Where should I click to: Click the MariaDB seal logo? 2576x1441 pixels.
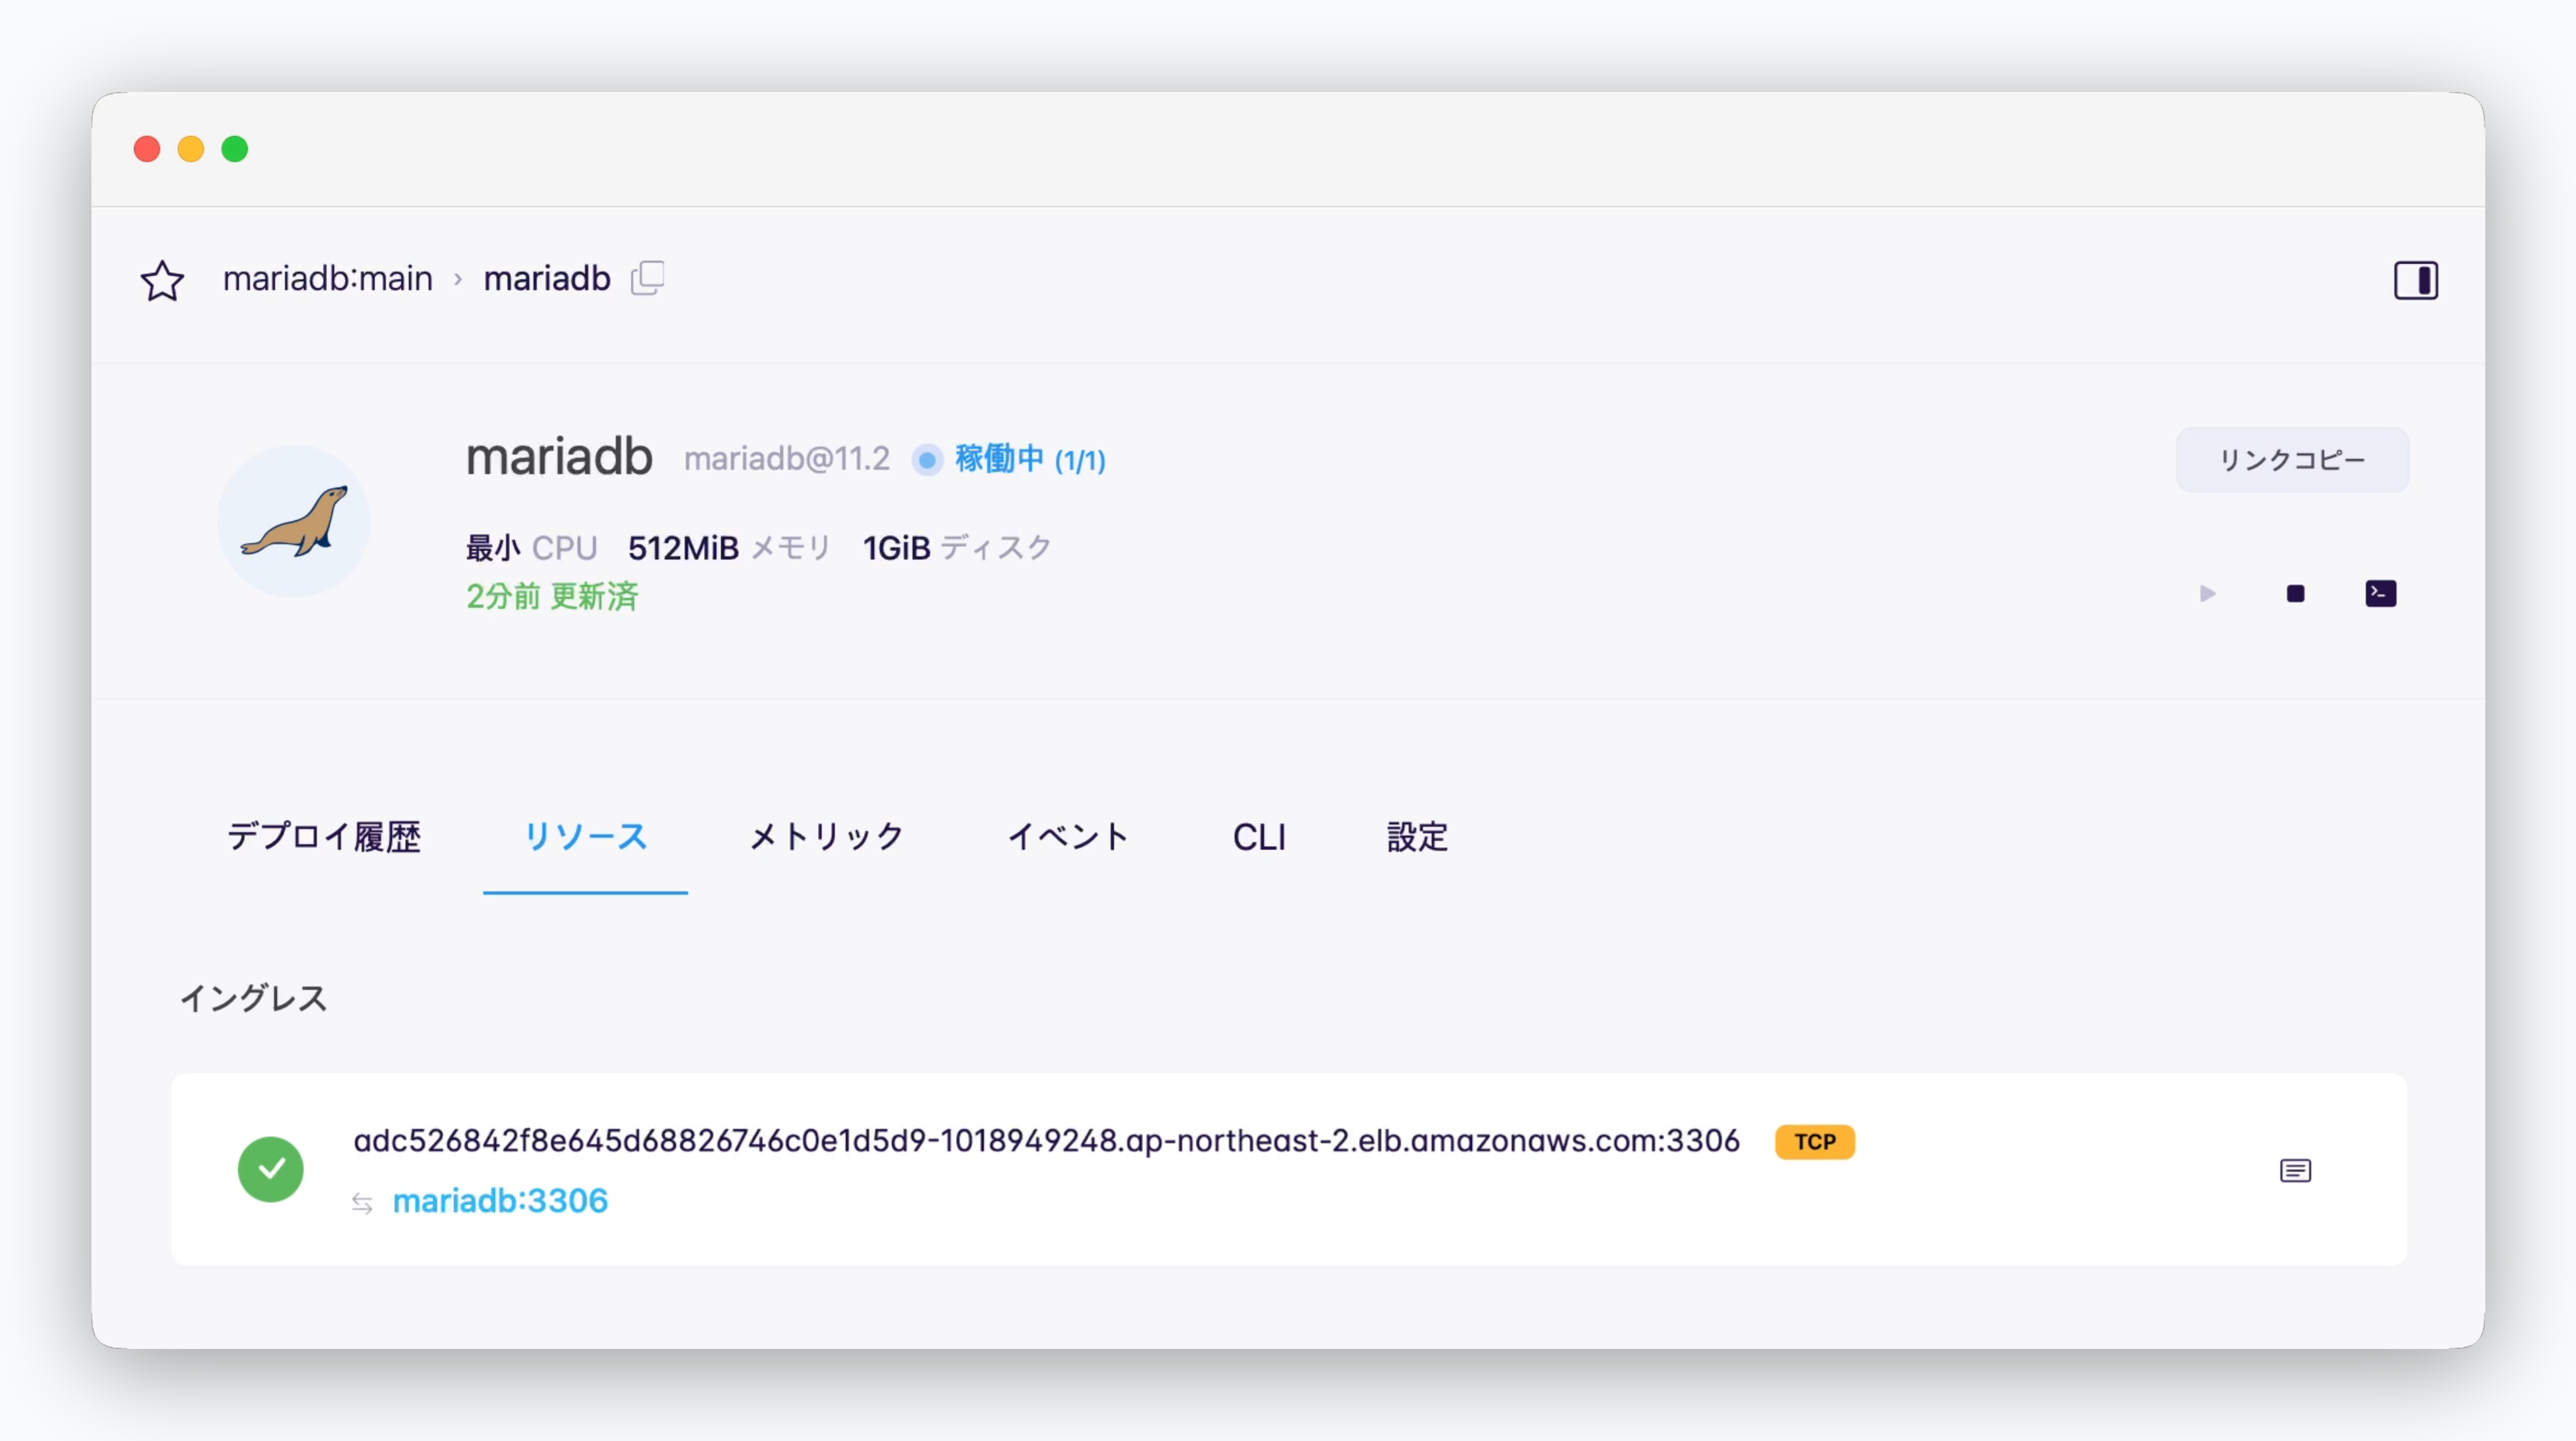(294, 521)
